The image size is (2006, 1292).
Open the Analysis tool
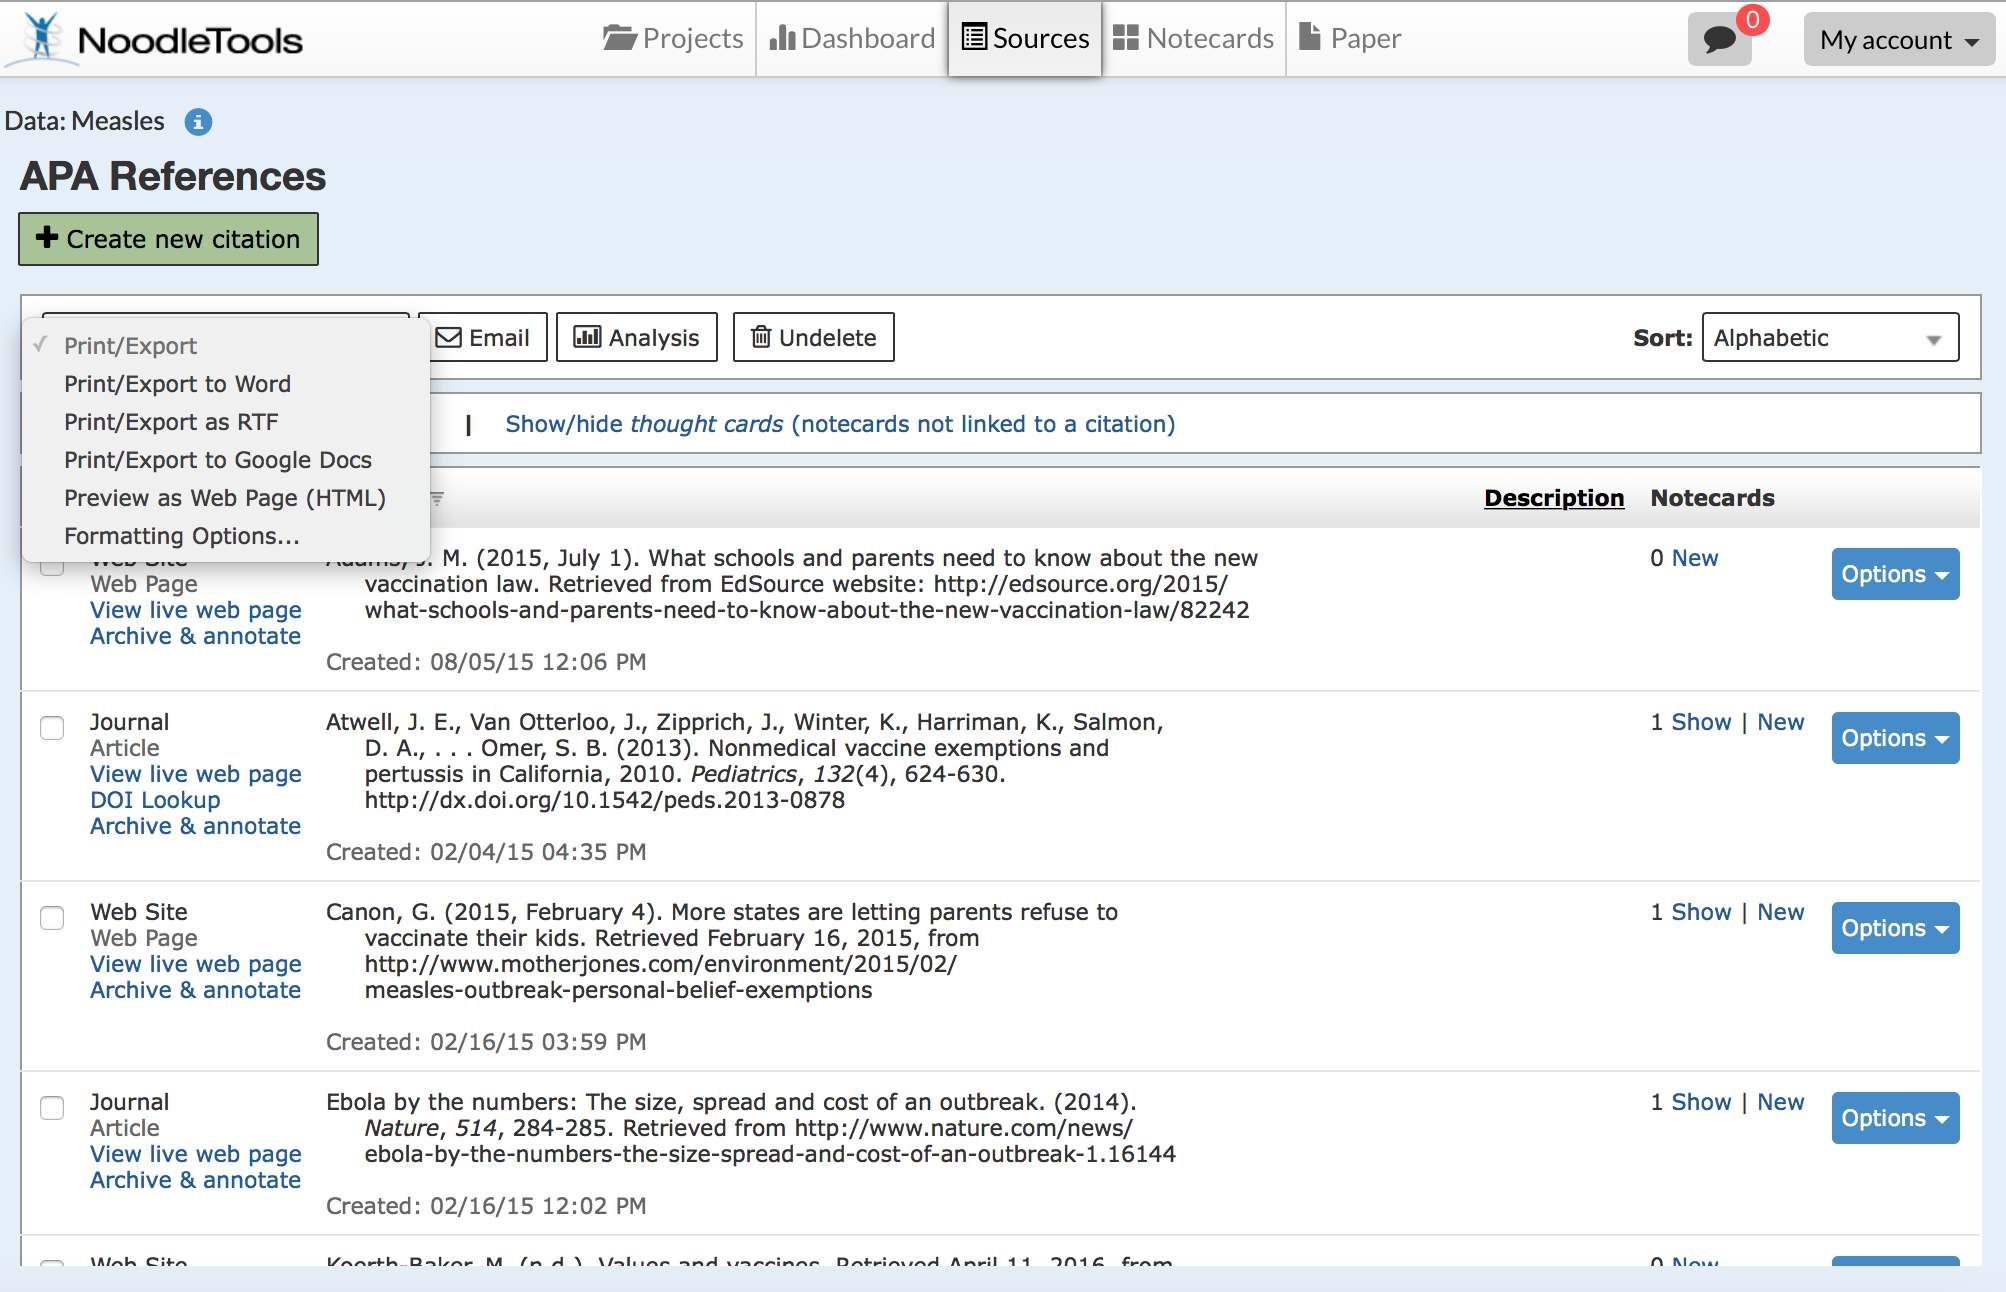pos(636,337)
